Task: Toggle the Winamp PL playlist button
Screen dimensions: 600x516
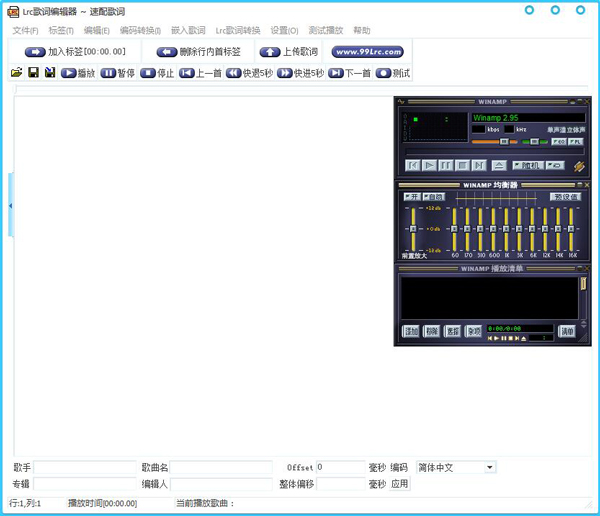Action: tap(576, 142)
